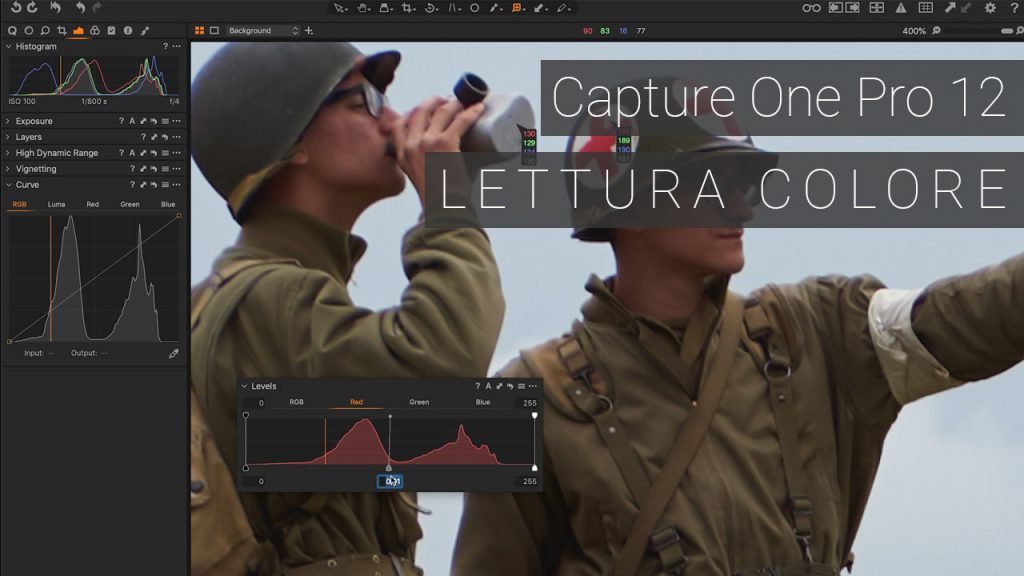
Task: Click the Levels white point bottom handle
Action: (535, 468)
